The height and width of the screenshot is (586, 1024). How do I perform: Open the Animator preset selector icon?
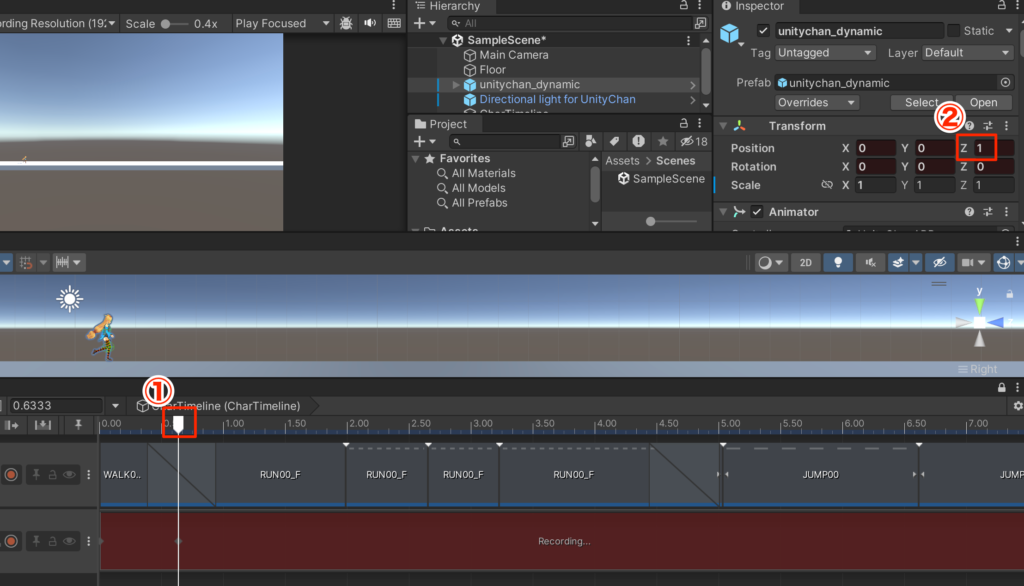(987, 212)
